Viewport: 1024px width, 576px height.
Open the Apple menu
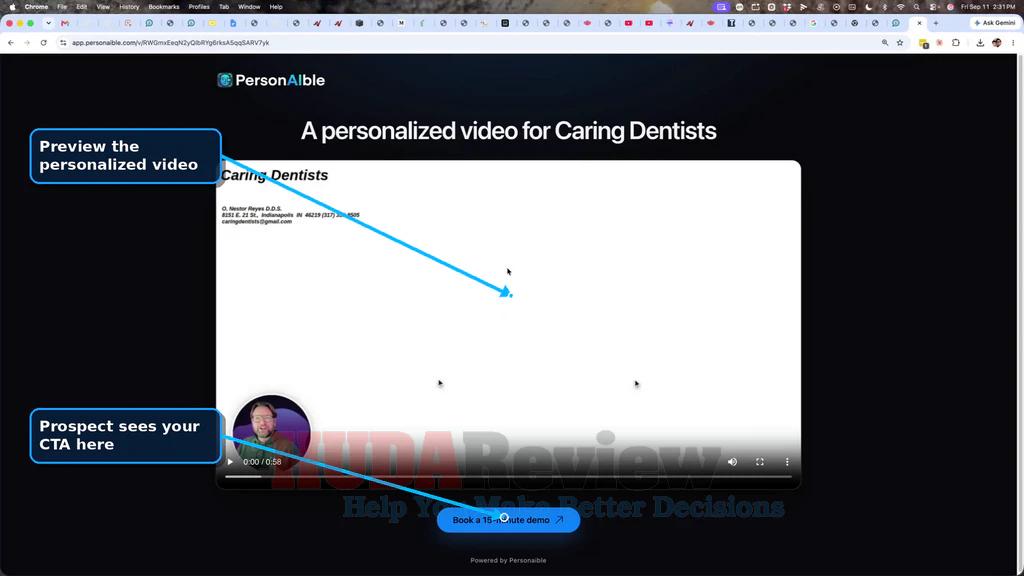click(x=12, y=7)
